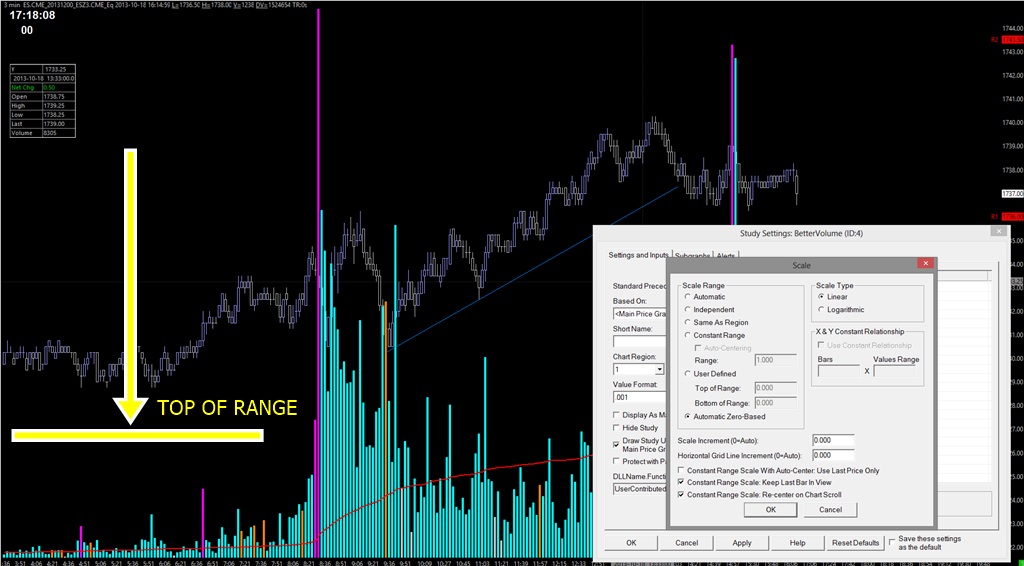Choose Same As Region scale range
Screen dimensions: 1024x566
687,322
